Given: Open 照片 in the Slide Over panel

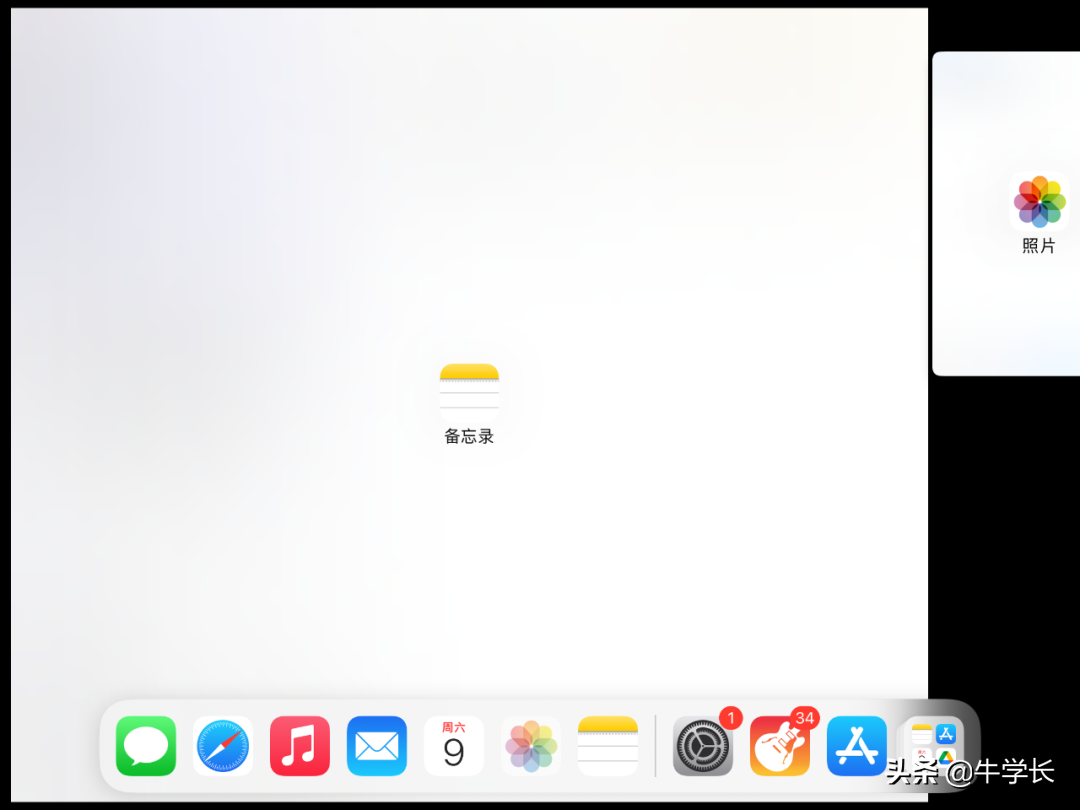Looking at the screenshot, I should (1039, 200).
